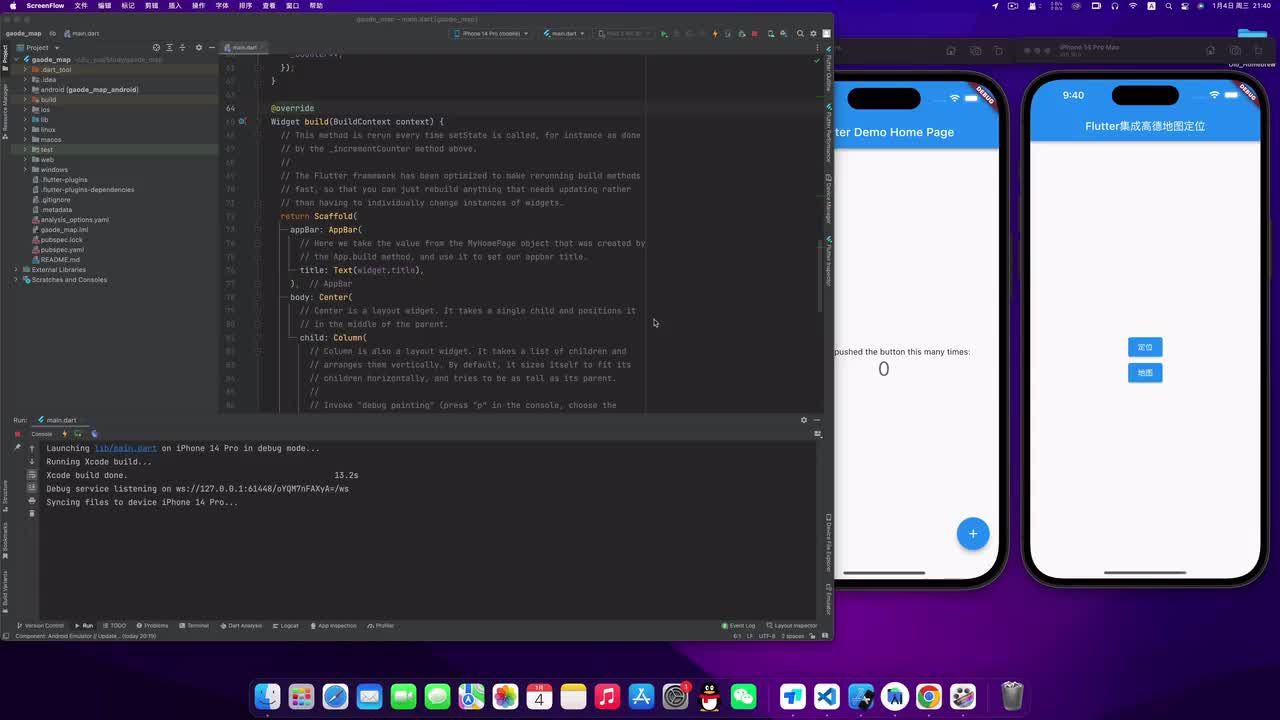Click the hot reload lightning icon in Run console
Viewport: 1280px width, 720px height.
point(65,434)
